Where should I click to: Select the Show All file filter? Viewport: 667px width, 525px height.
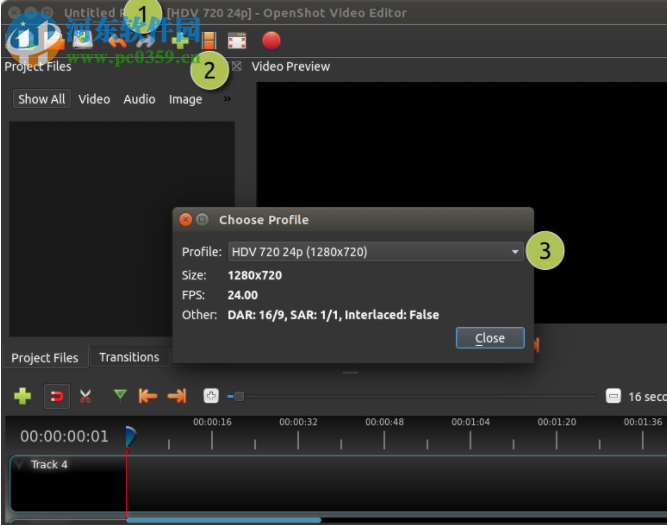pyautogui.click(x=42, y=99)
